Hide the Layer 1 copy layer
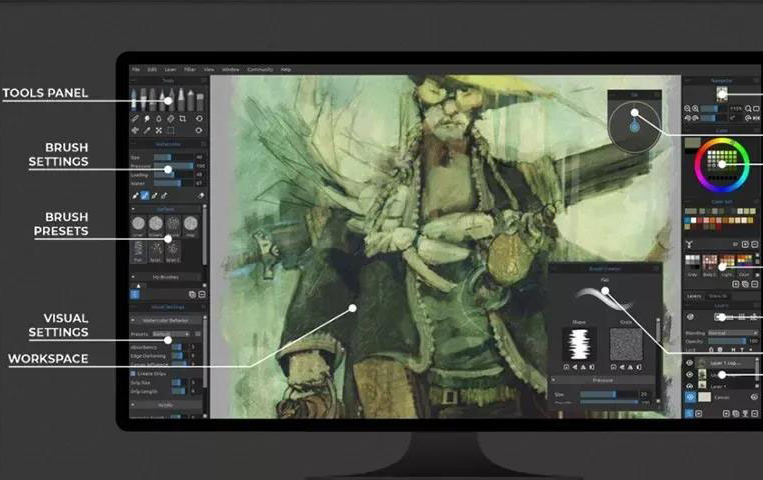Image resolution: width=763 pixels, height=480 pixels. (x=690, y=363)
